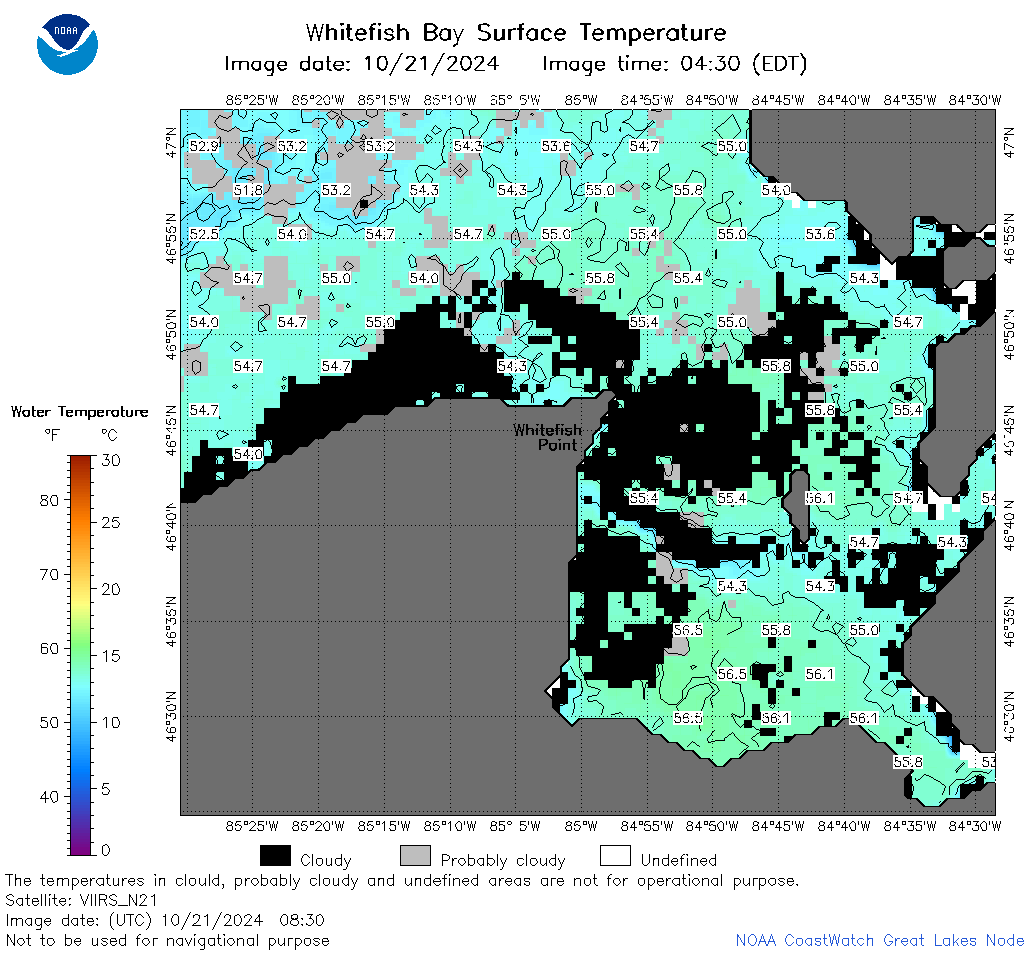Click the Image time 04:30 (EDT) text
The width and height of the screenshot is (1035, 956).
point(675,64)
